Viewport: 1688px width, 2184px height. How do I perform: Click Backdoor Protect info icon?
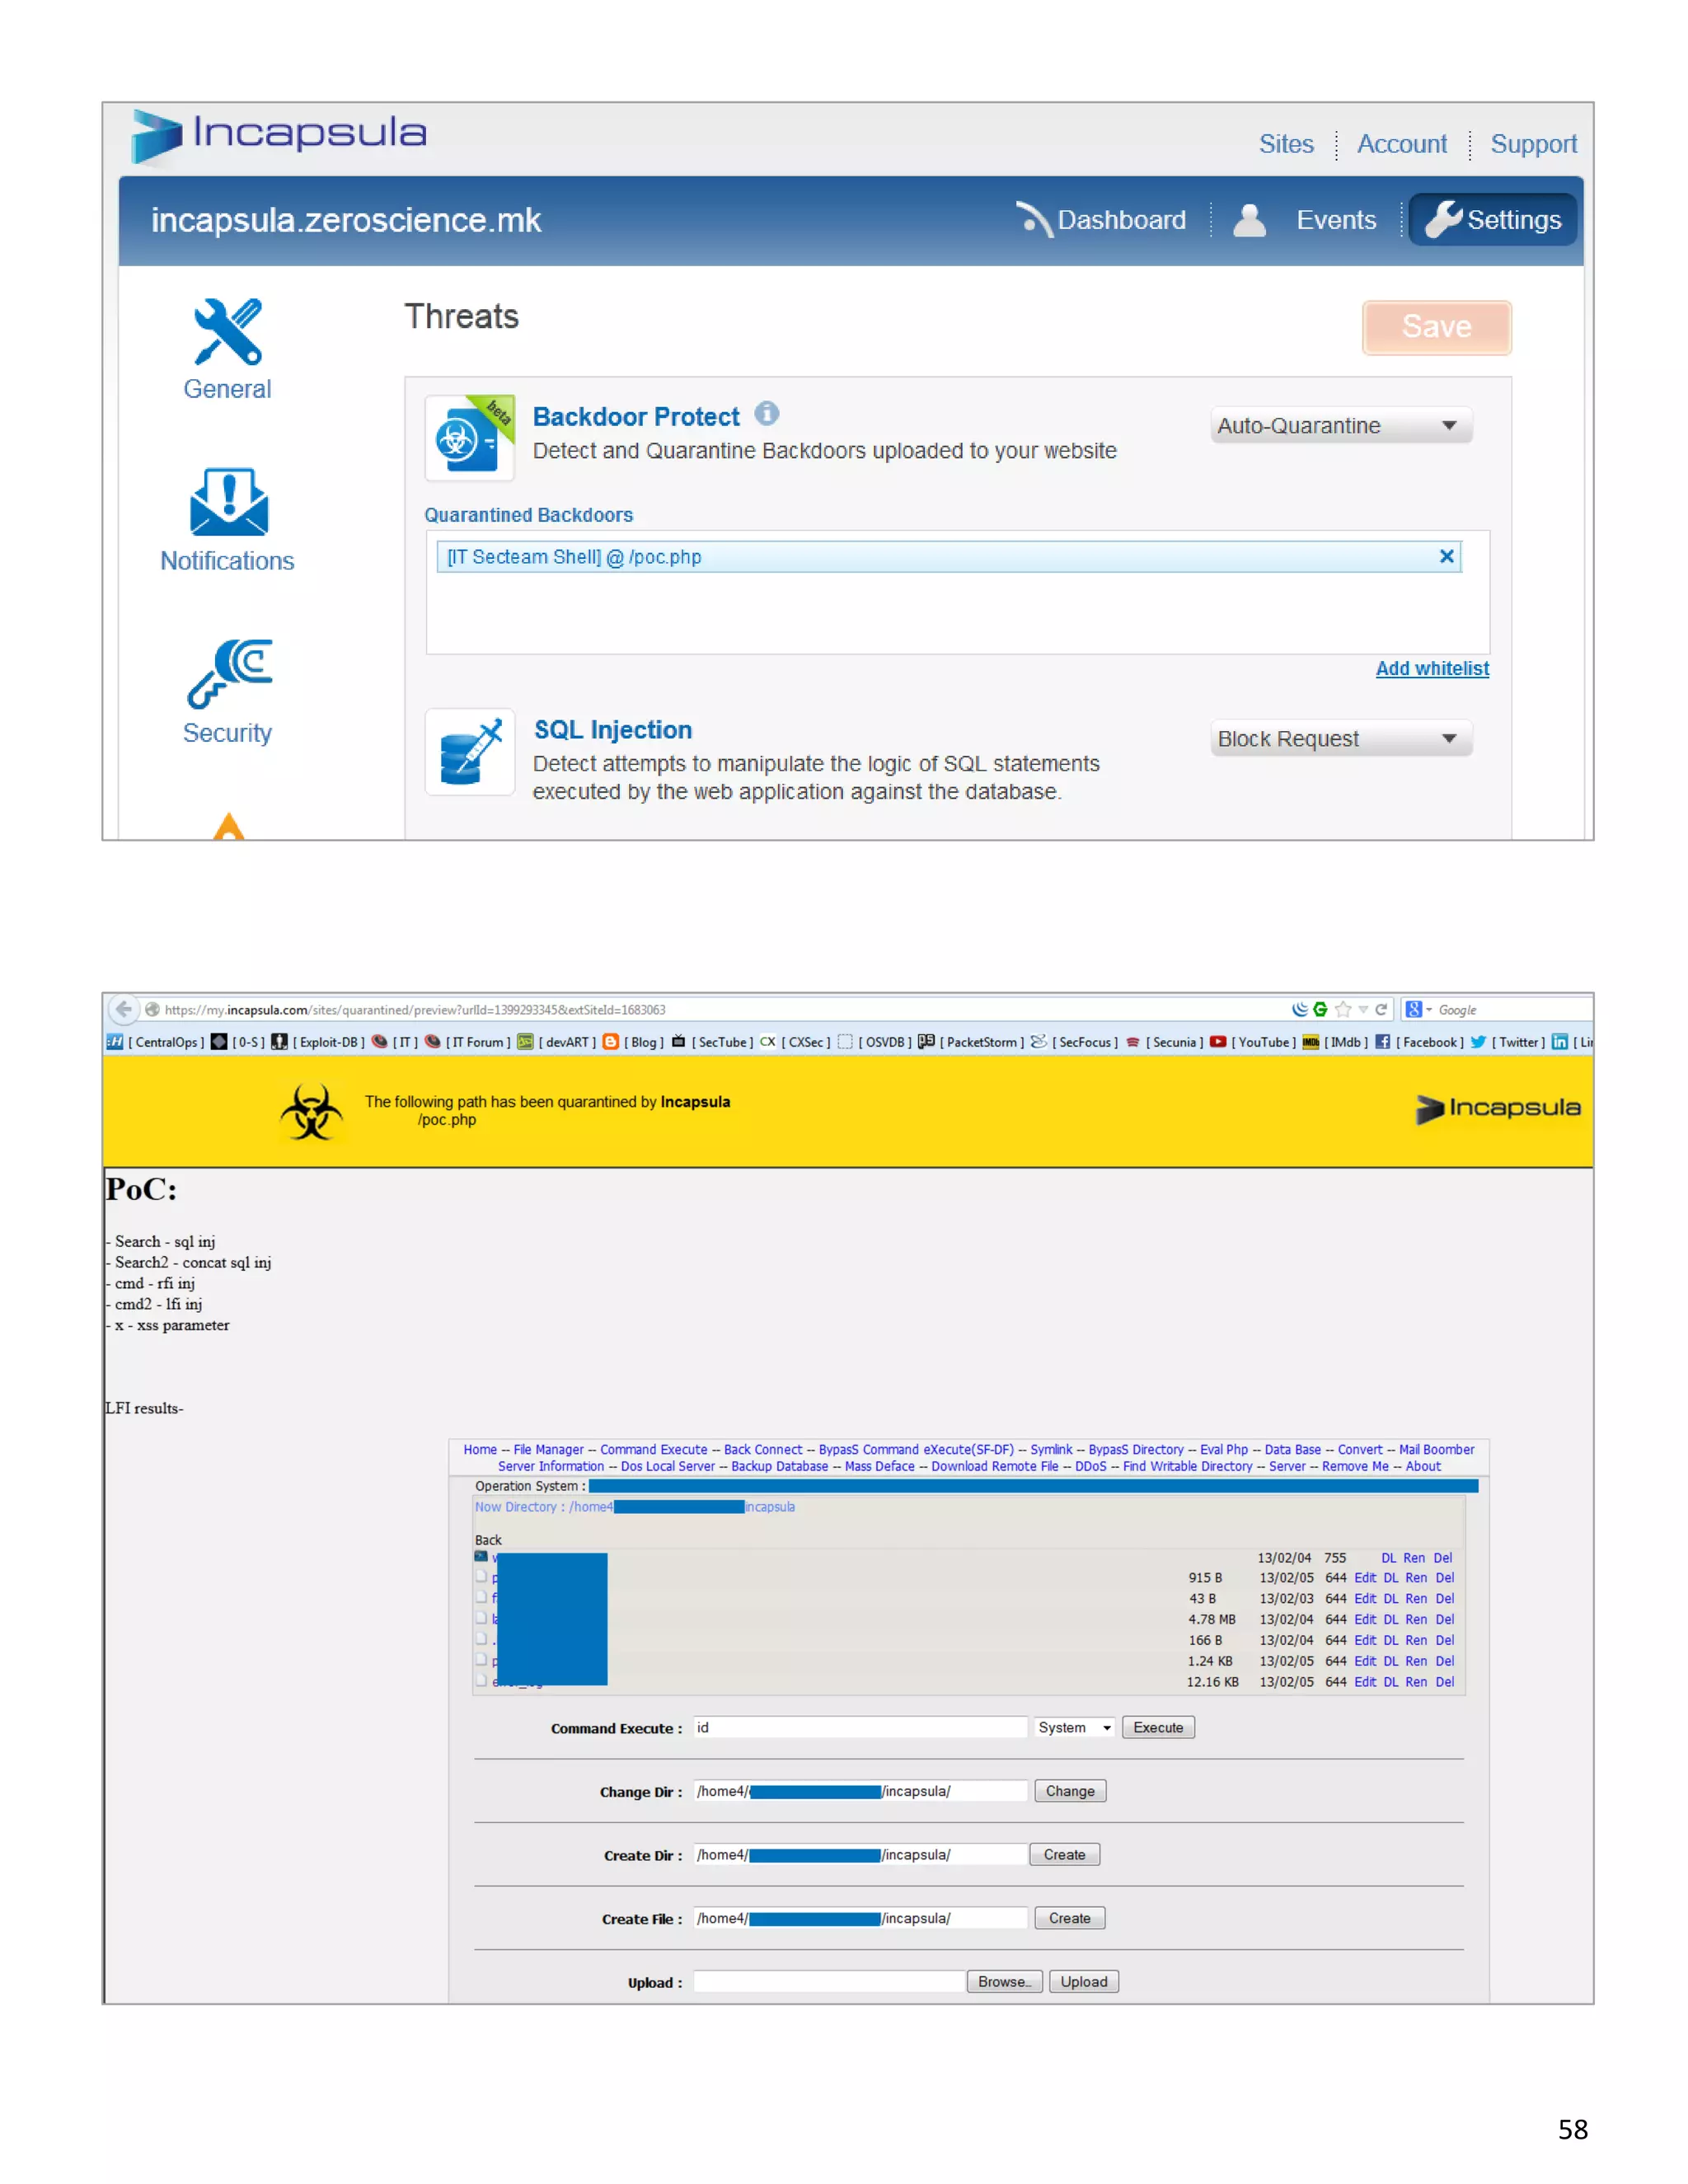[766, 413]
